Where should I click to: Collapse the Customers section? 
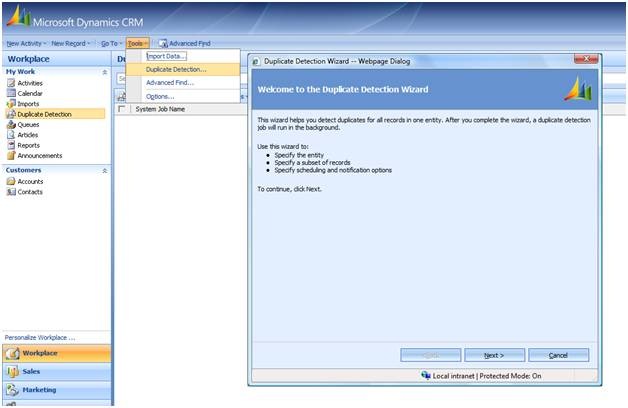[105, 171]
